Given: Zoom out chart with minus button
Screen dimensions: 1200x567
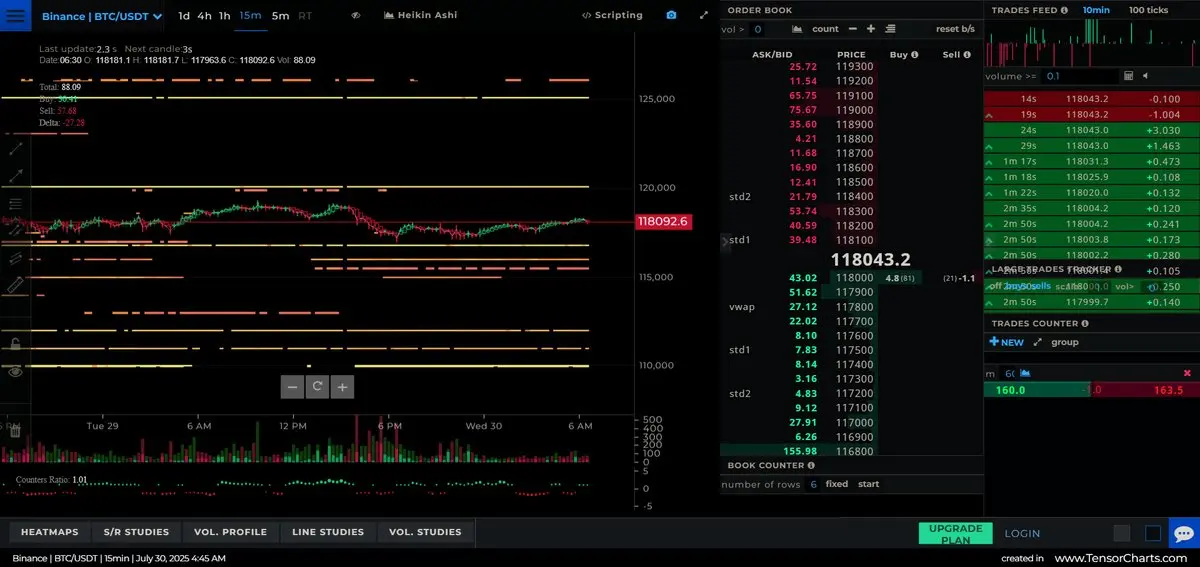Looking at the screenshot, I should (292, 387).
